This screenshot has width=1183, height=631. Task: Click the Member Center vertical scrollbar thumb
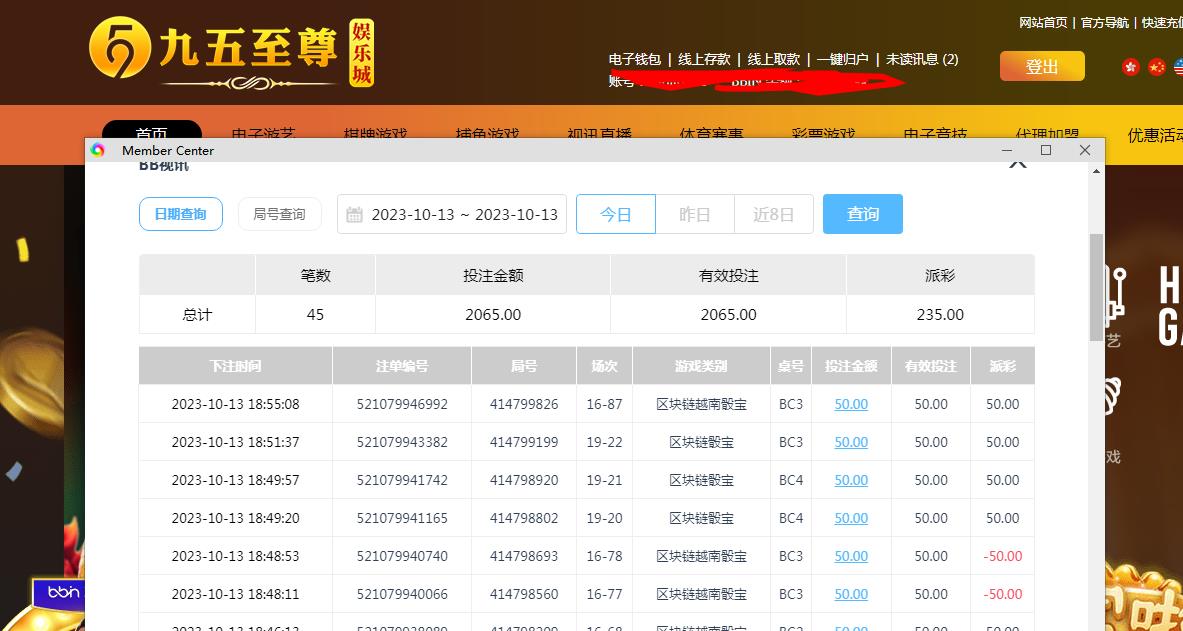coord(1096,285)
